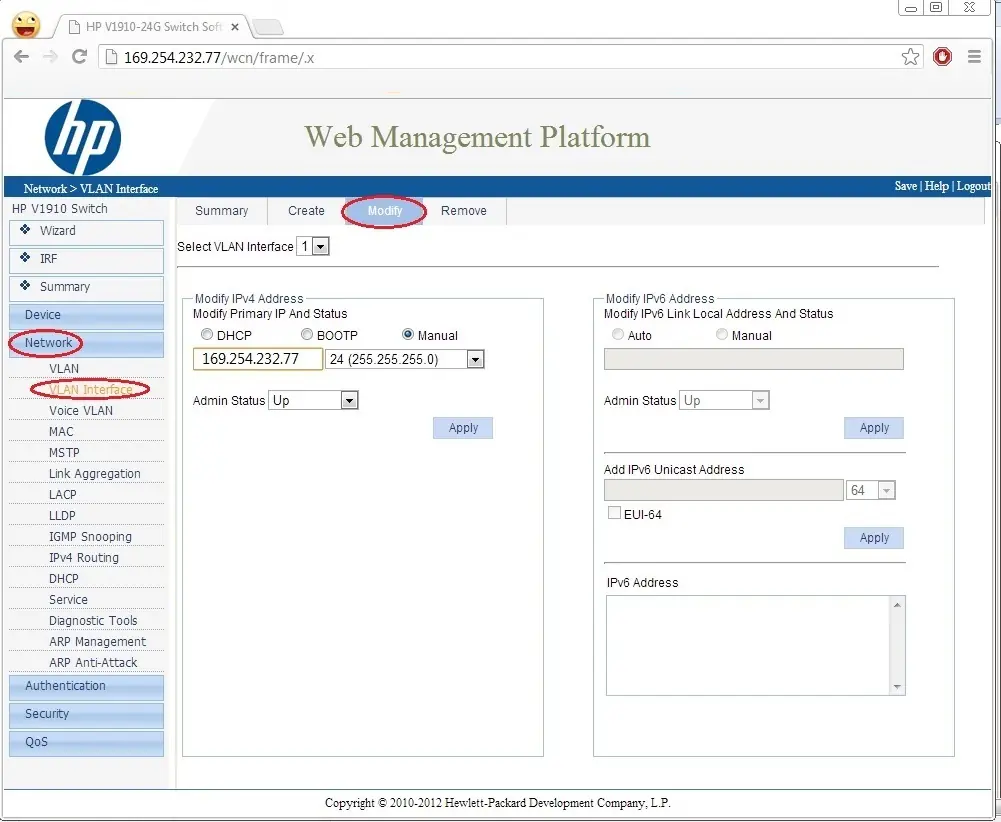Open the ARP Management submenu item
Screen dimensions: 1001x822
point(97,642)
